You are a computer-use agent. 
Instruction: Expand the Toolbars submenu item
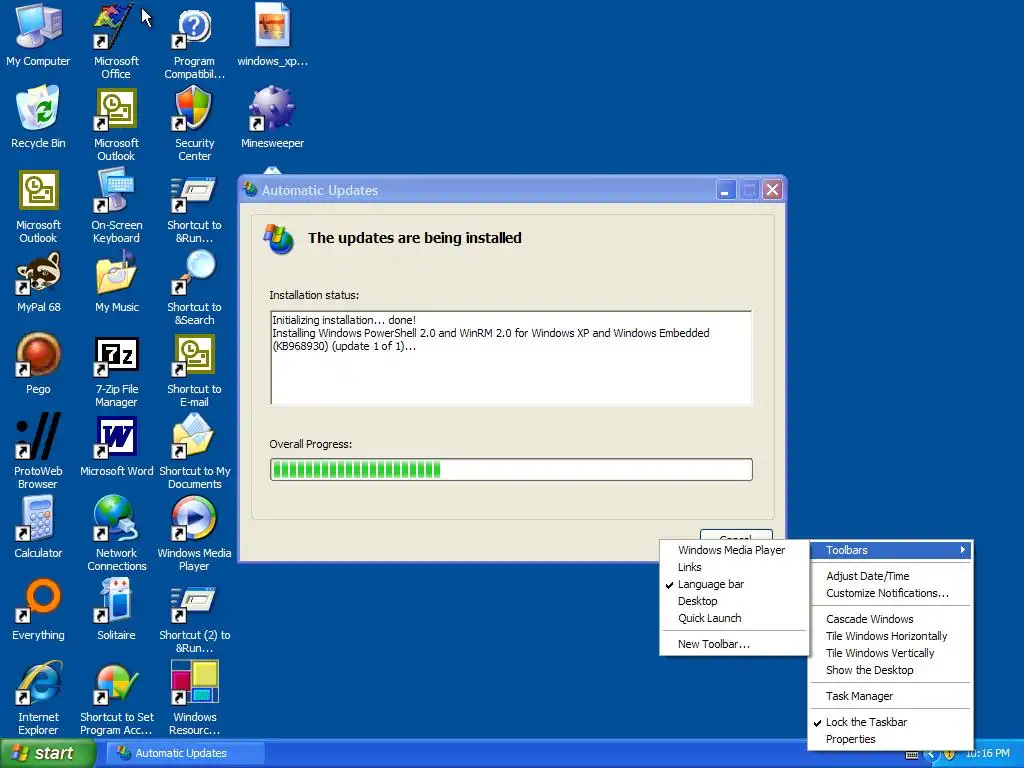(x=890, y=550)
